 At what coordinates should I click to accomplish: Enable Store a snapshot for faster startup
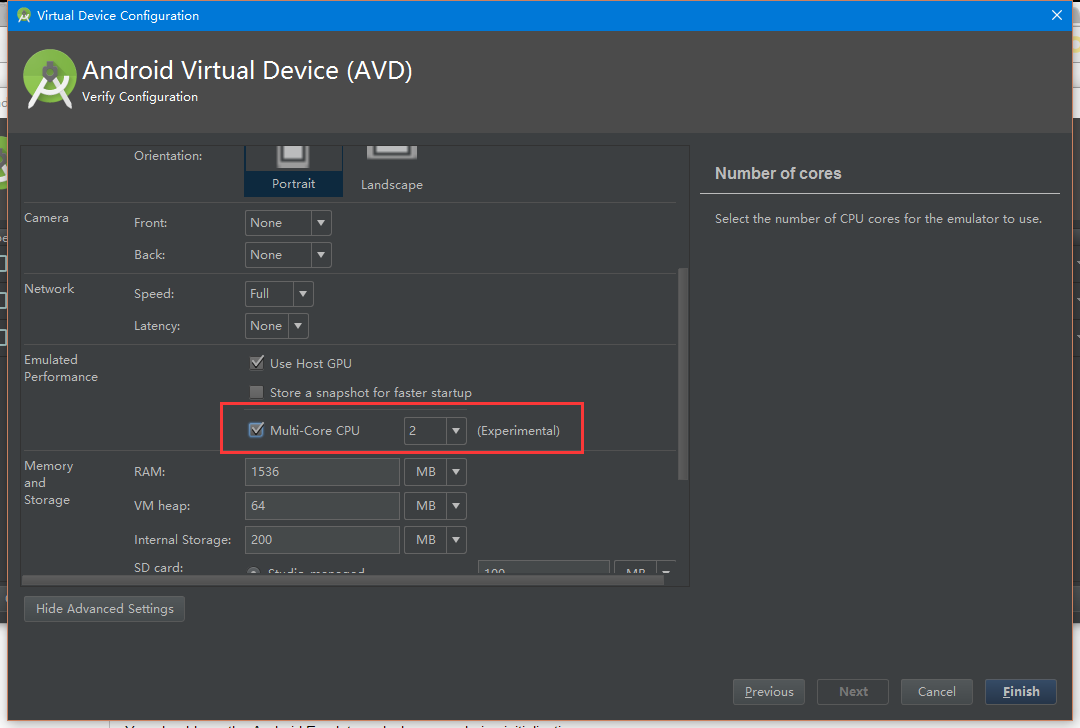257,392
